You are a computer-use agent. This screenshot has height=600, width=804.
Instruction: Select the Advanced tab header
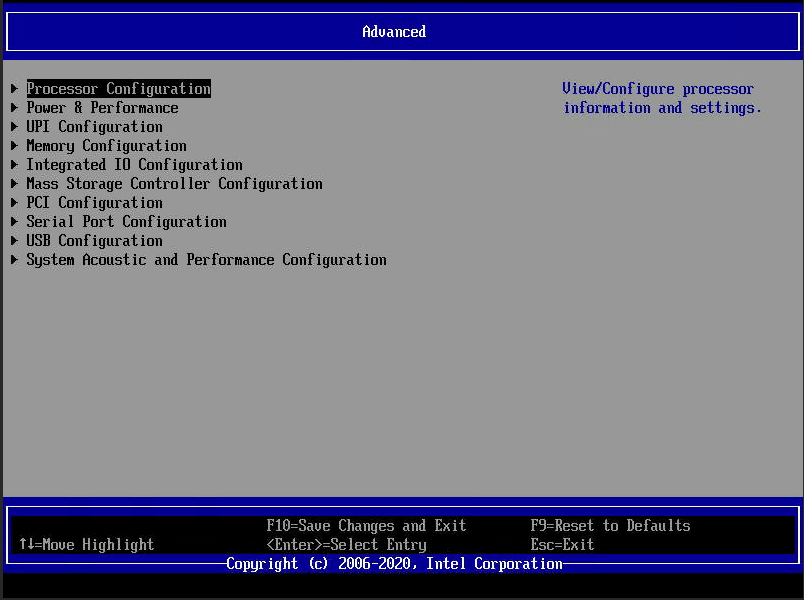coord(394,31)
